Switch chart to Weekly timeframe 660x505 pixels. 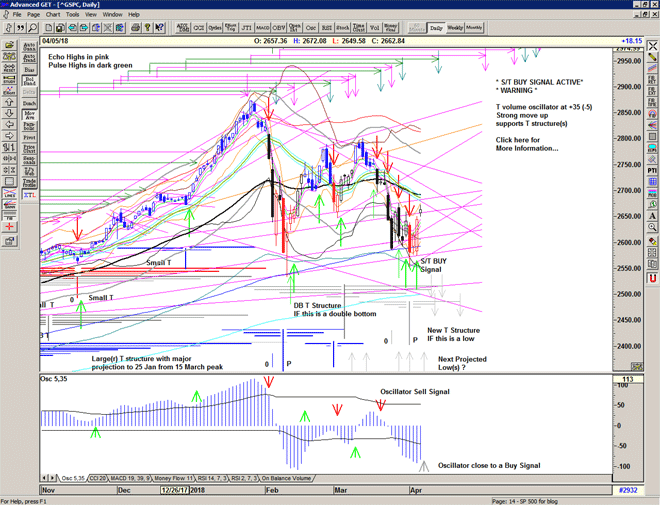click(x=454, y=29)
